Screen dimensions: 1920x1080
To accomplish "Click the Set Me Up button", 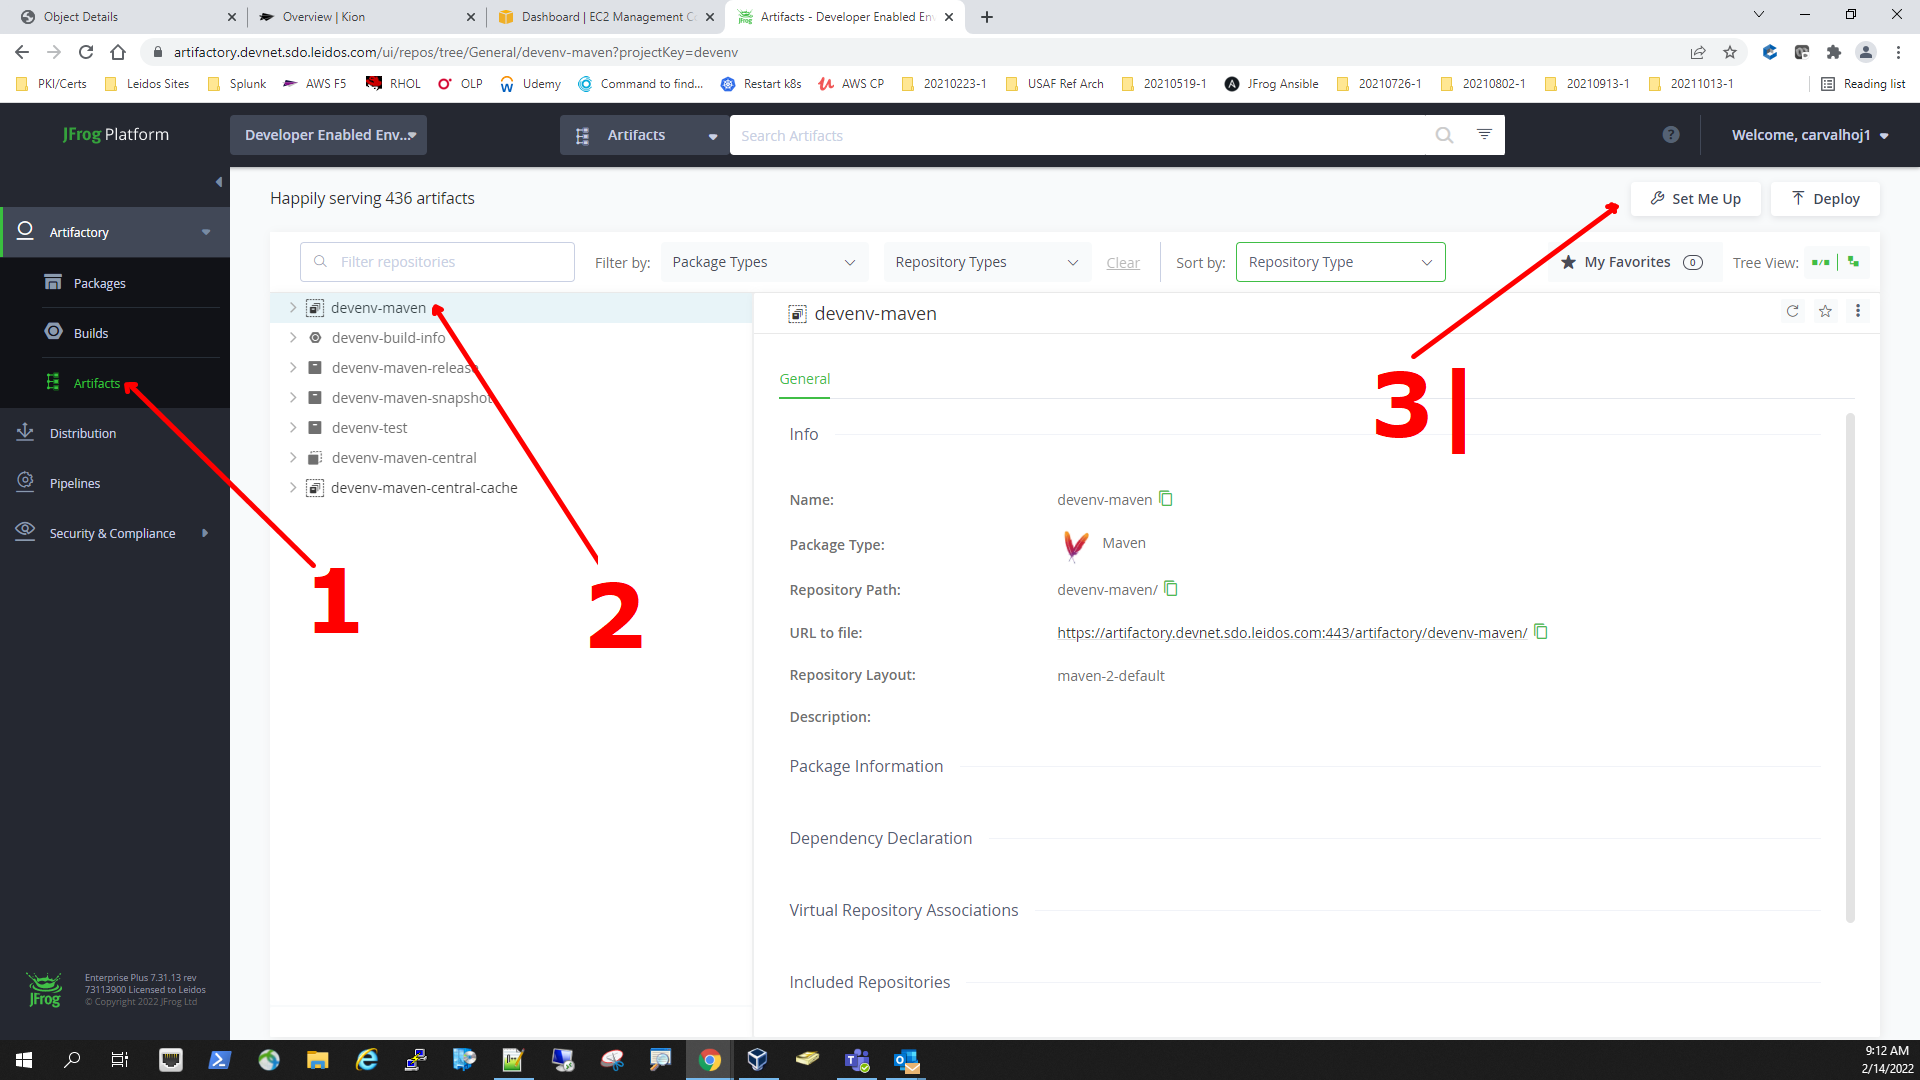I will point(1696,198).
